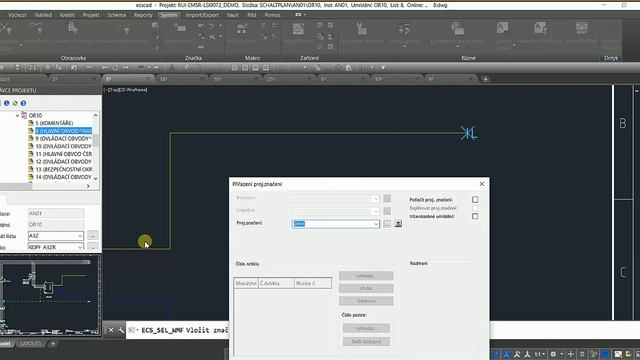The height and width of the screenshot is (360, 640).
Task: Select sheet 8 (HLAVNÍ OBVOD) in tree
Action: [x=63, y=131]
